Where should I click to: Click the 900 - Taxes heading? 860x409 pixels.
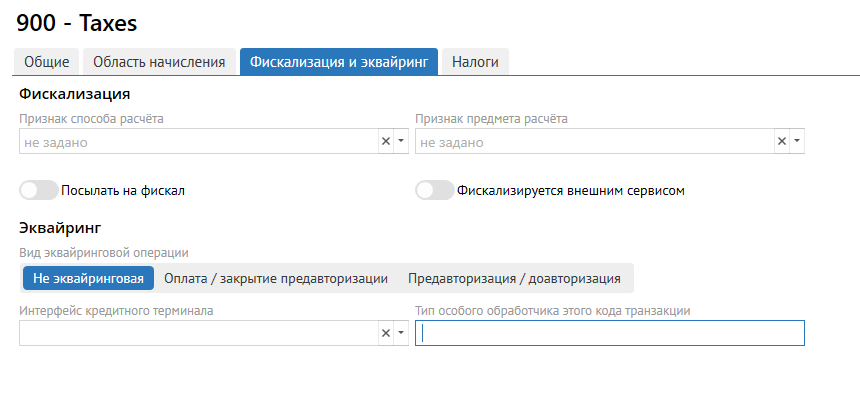[x=77, y=22]
